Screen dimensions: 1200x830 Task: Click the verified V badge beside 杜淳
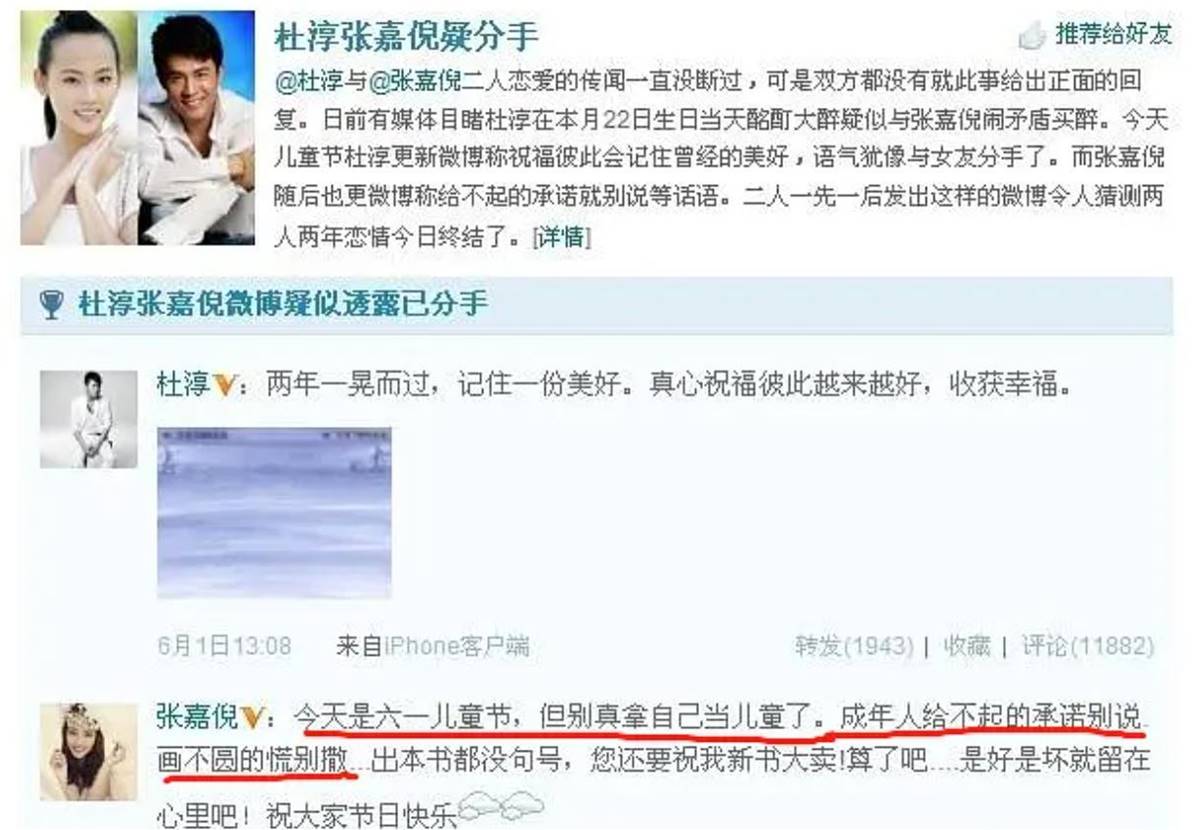(x=223, y=386)
